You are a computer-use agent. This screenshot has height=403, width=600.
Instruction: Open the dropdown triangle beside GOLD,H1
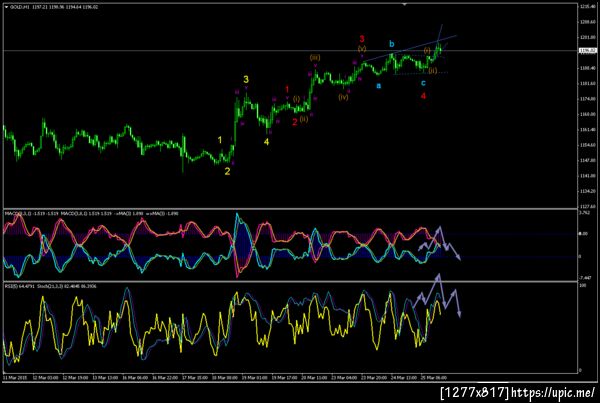(x=7, y=7)
